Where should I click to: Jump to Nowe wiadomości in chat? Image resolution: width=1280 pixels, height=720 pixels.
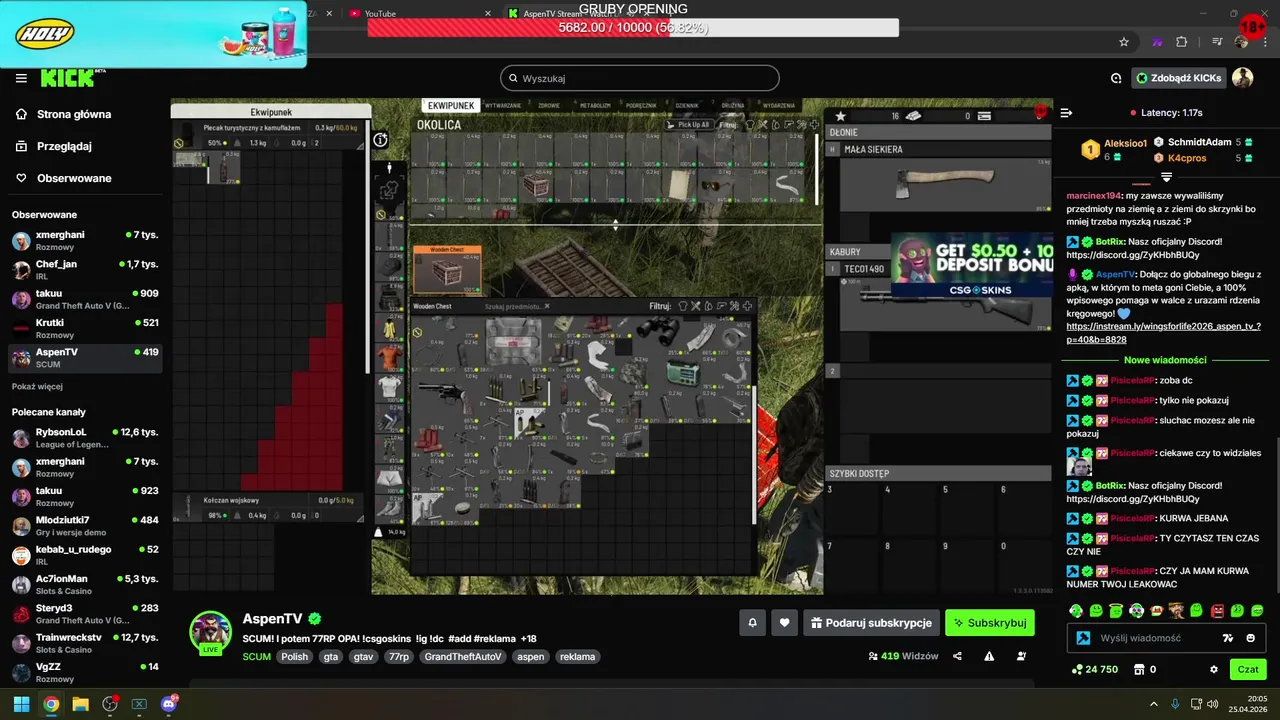(1165, 360)
